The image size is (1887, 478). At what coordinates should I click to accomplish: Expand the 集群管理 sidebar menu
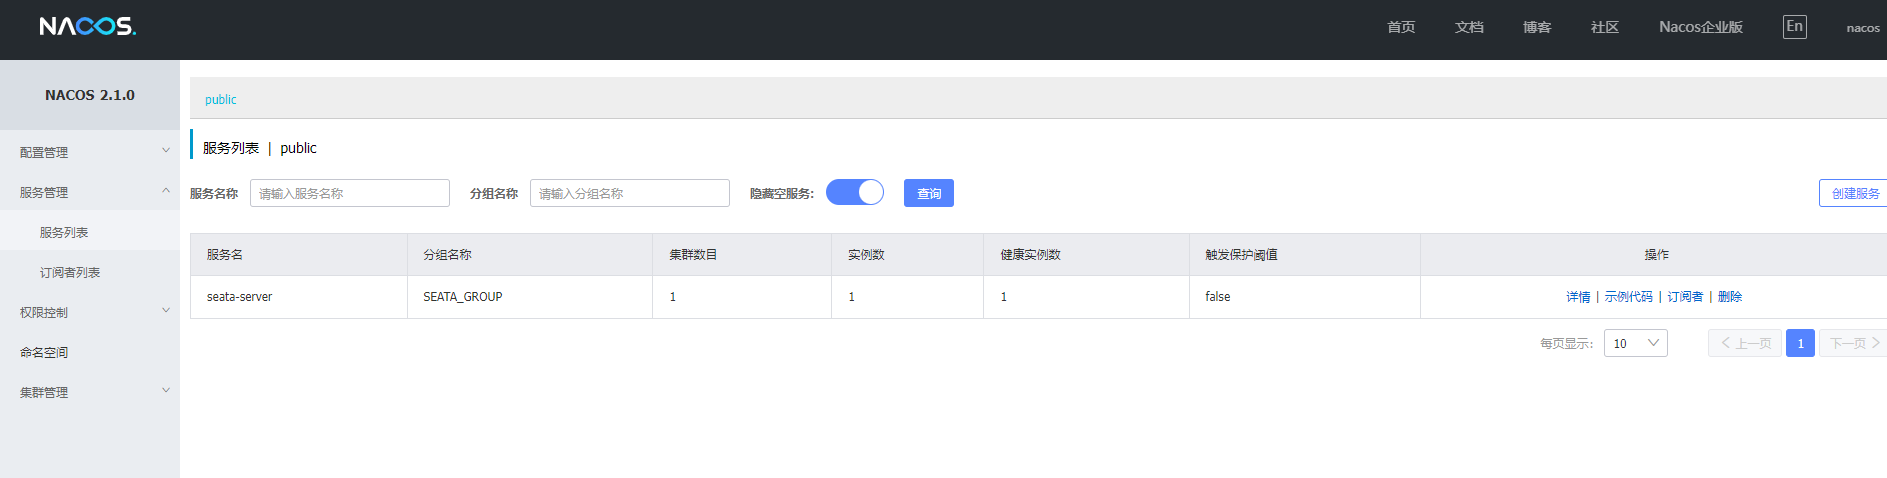pyautogui.click(x=90, y=392)
